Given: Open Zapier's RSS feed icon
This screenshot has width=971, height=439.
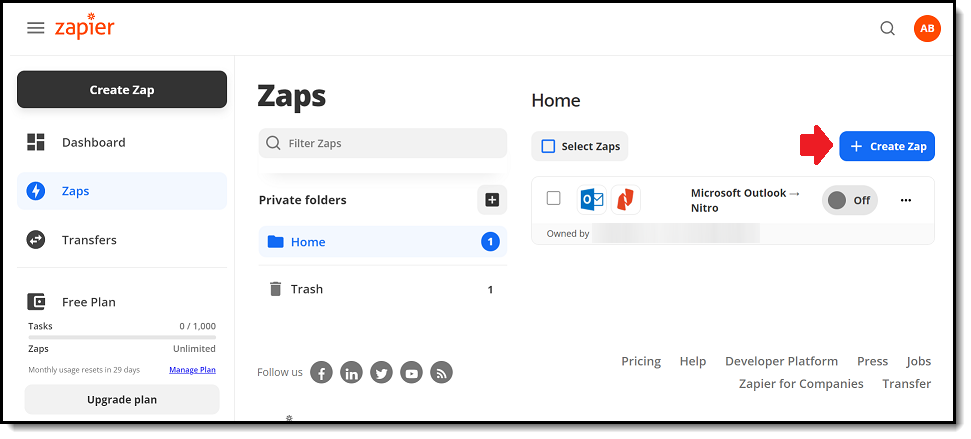Looking at the screenshot, I should 442,373.
